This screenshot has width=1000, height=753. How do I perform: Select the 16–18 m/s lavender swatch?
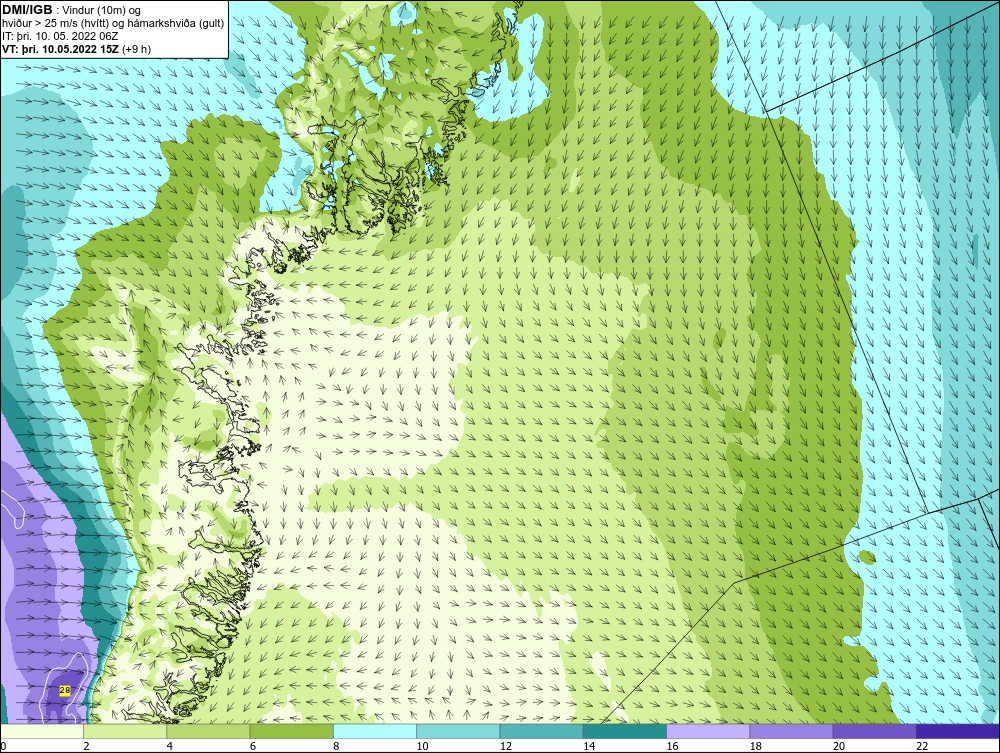[x=708, y=731]
